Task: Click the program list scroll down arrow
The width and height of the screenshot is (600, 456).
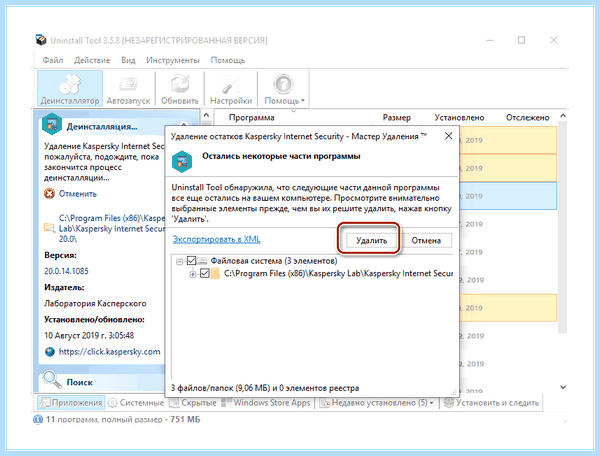Action: 563,387
